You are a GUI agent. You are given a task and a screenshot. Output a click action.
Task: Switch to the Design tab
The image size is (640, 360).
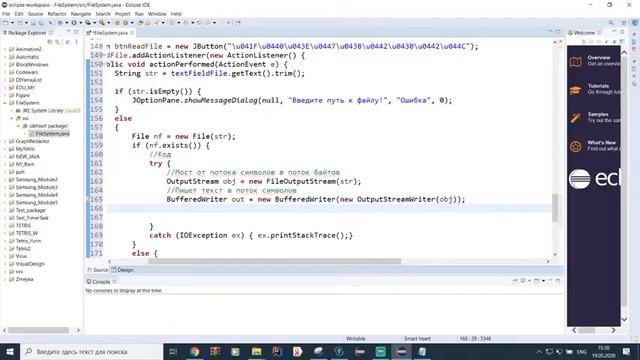(122, 270)
